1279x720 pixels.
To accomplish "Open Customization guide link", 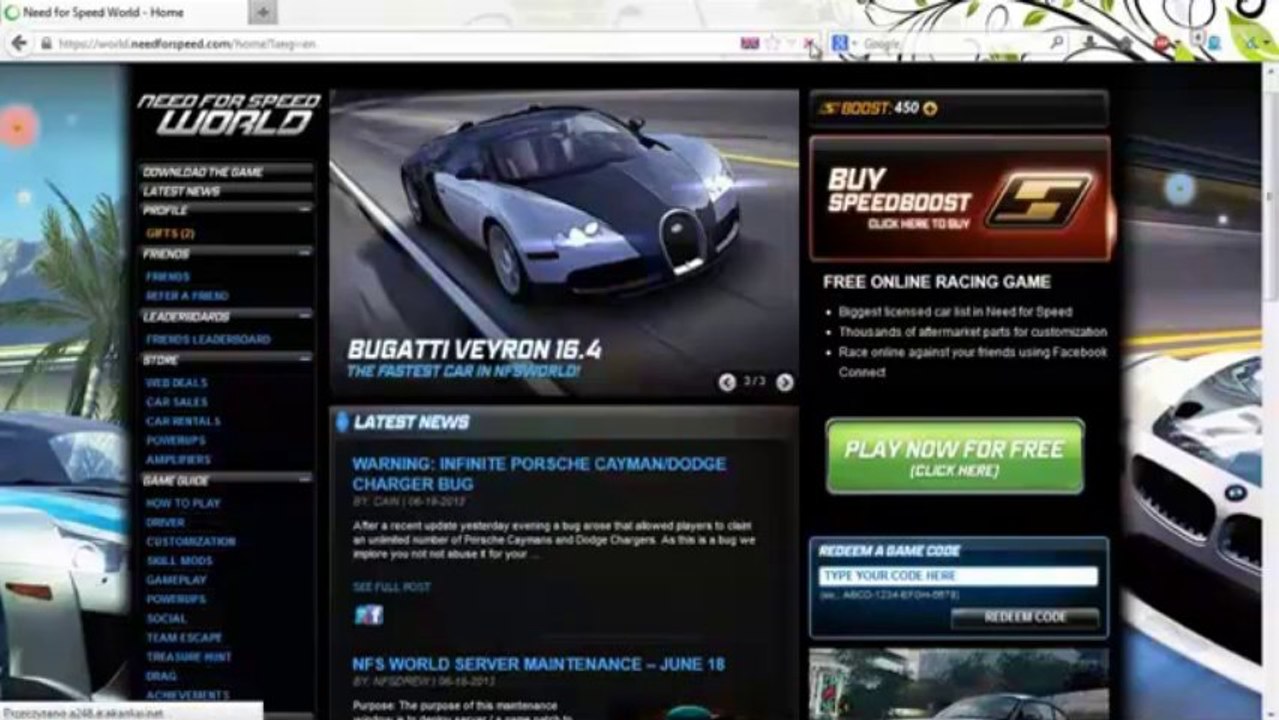I will coord(191,541).
